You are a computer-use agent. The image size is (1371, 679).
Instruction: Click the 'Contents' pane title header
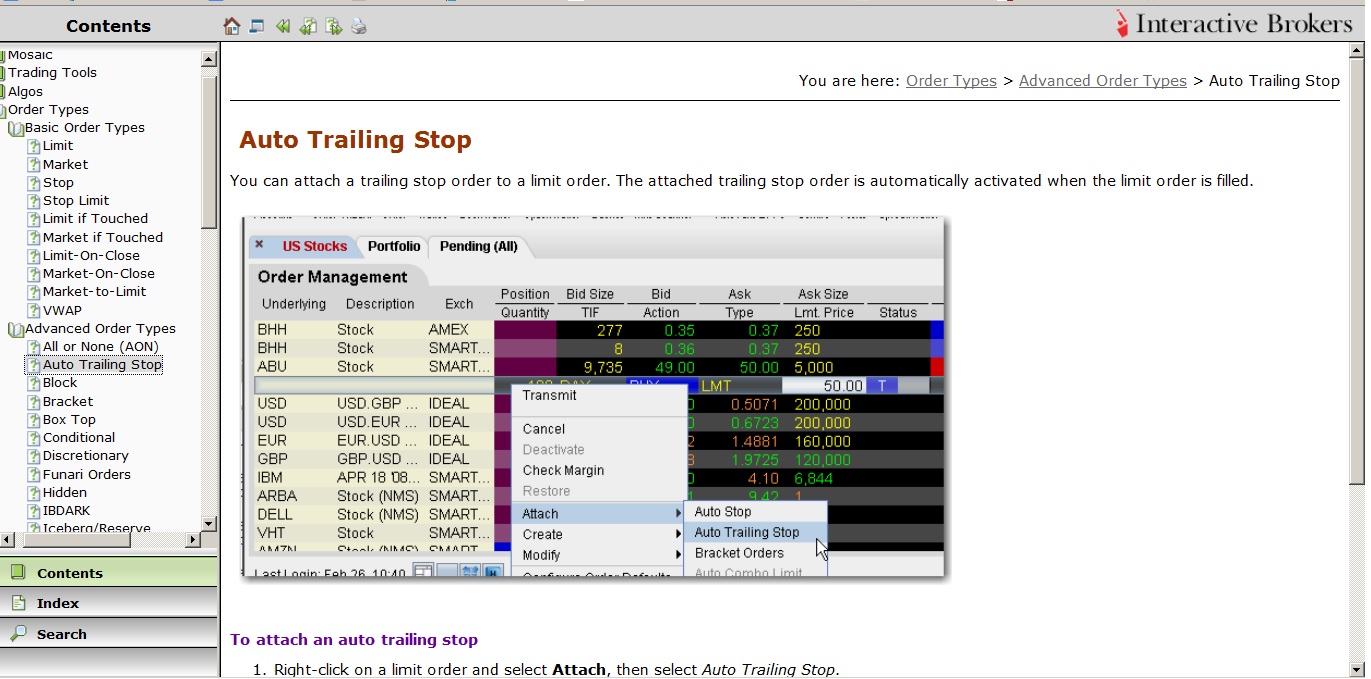point(109,26)
